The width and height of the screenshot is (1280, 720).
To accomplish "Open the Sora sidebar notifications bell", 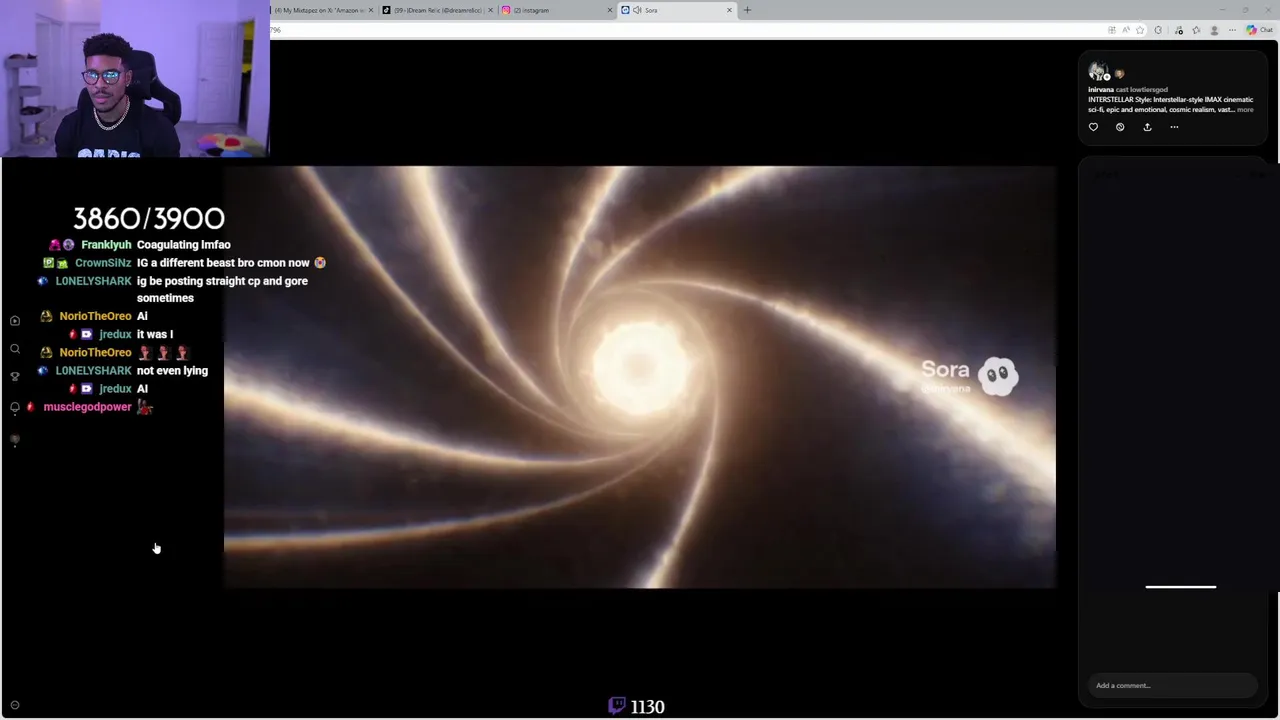I will click(15, 407).
